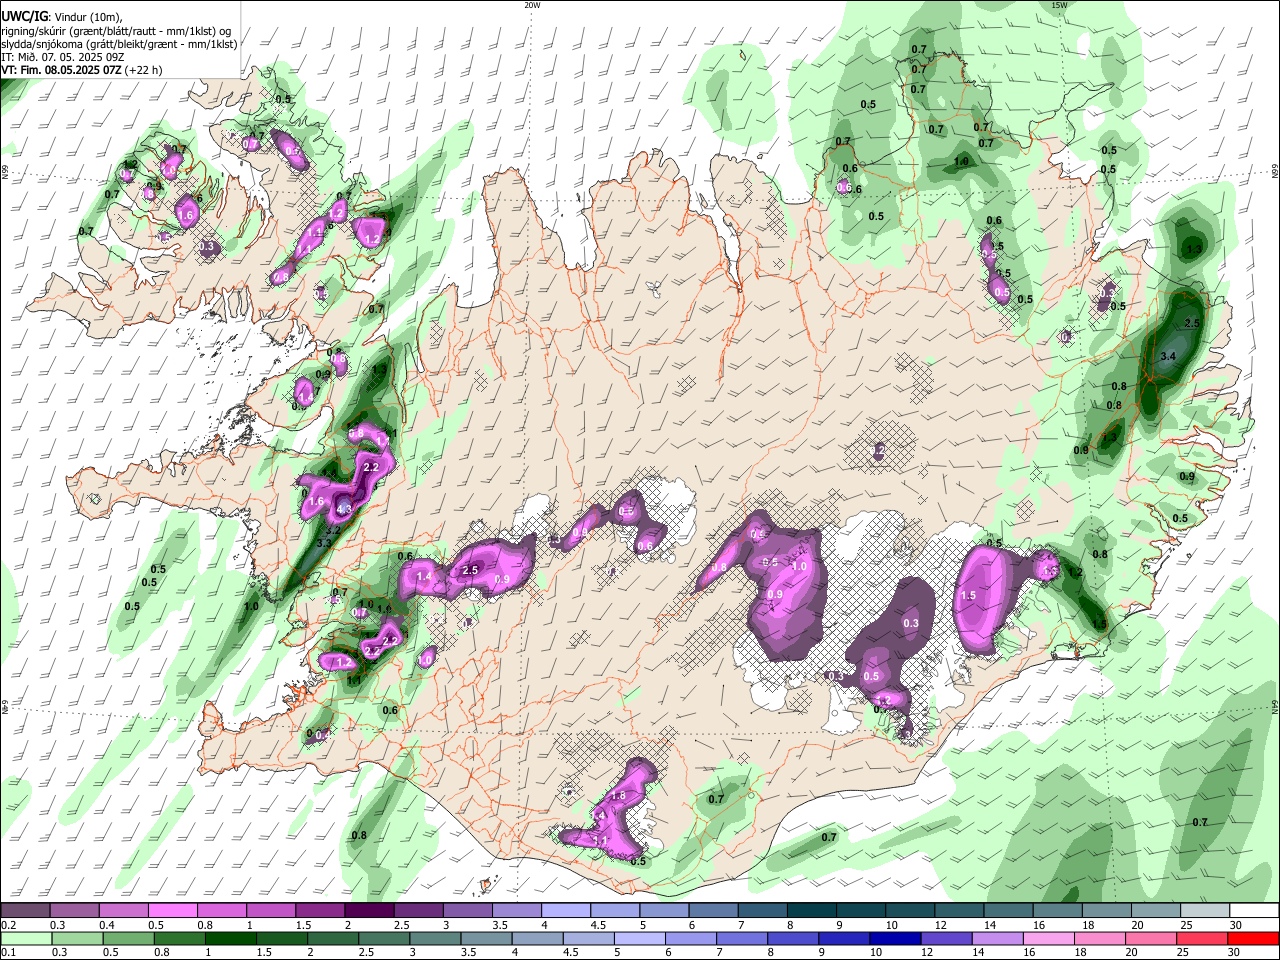The image size is (1280, 960).
Task: Click the 3.4 rain value on the map
Action: tap(1168, 357)
